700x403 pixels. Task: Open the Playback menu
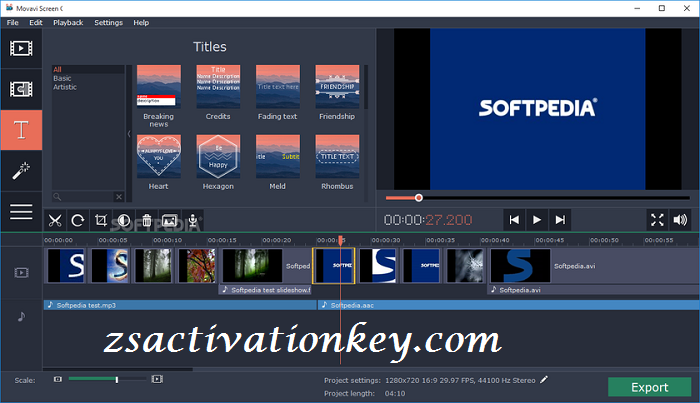click(x=68, y=23)
